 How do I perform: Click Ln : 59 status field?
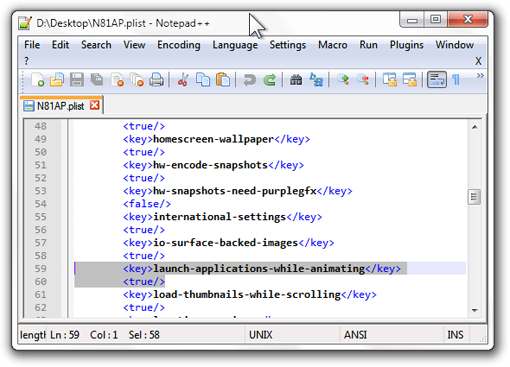65,335
